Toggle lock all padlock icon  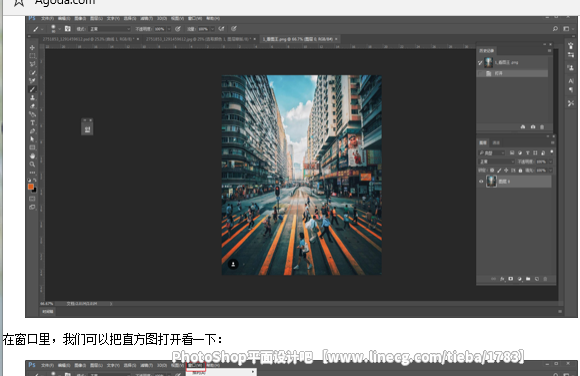(x=520, y=170)
